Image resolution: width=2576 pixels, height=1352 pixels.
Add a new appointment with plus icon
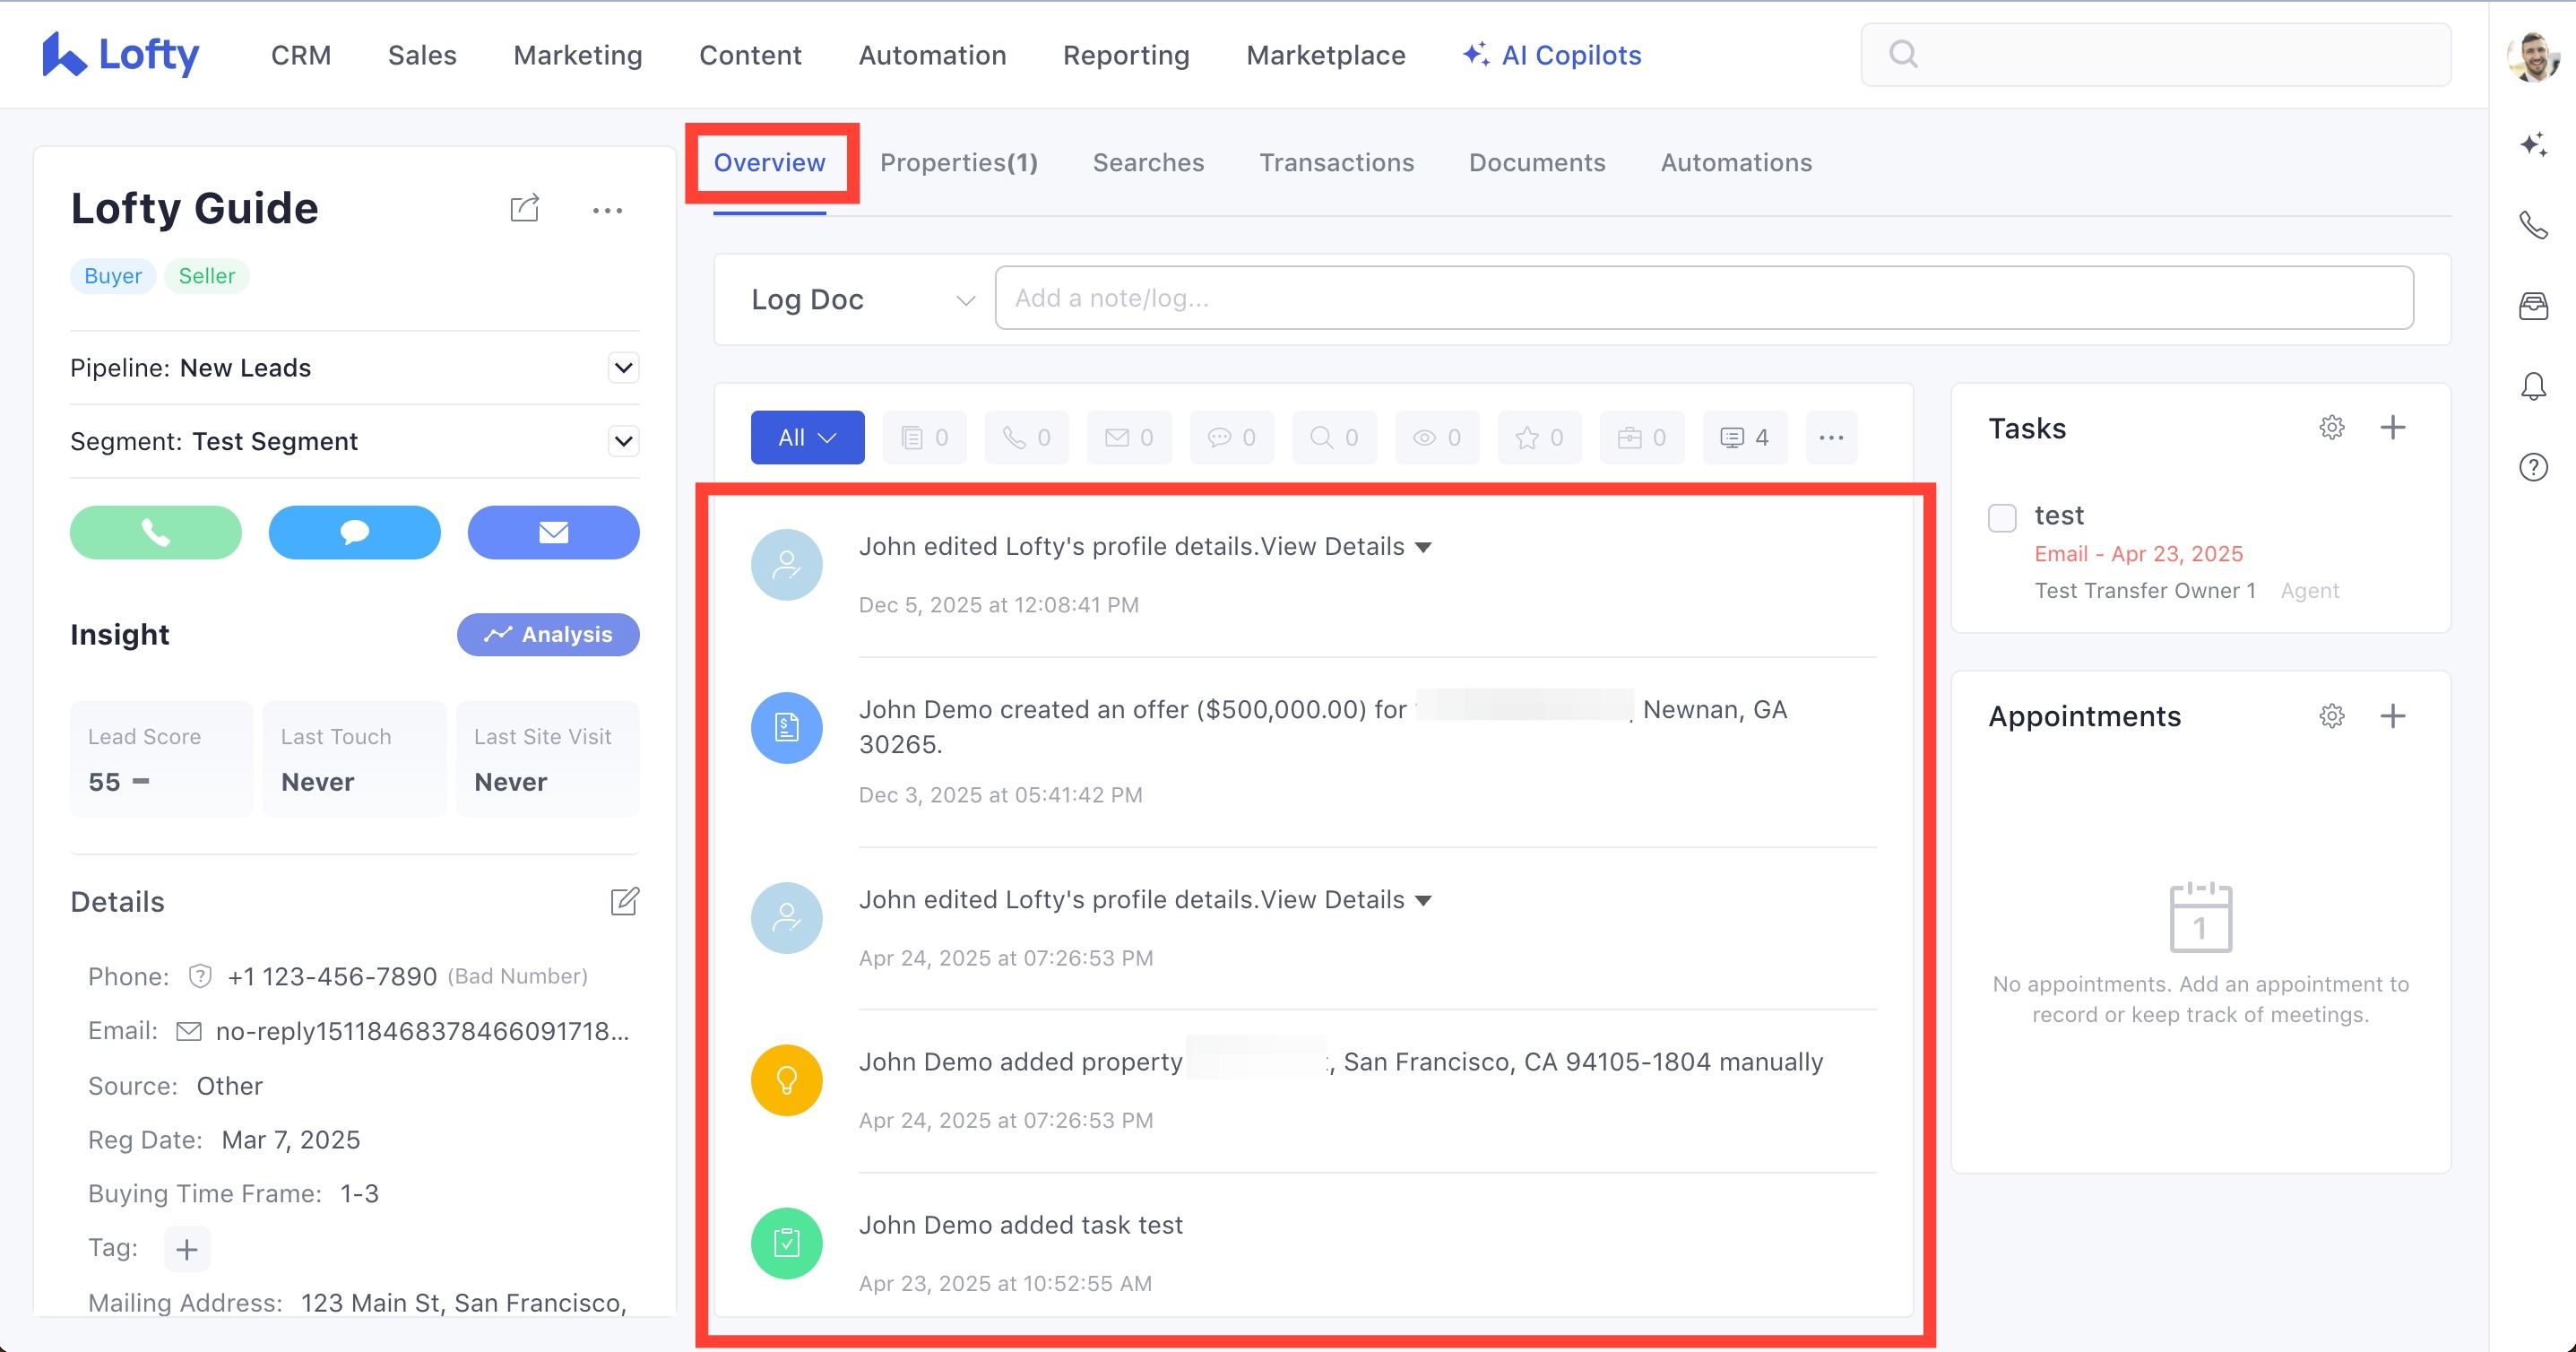click(2392, 716)
